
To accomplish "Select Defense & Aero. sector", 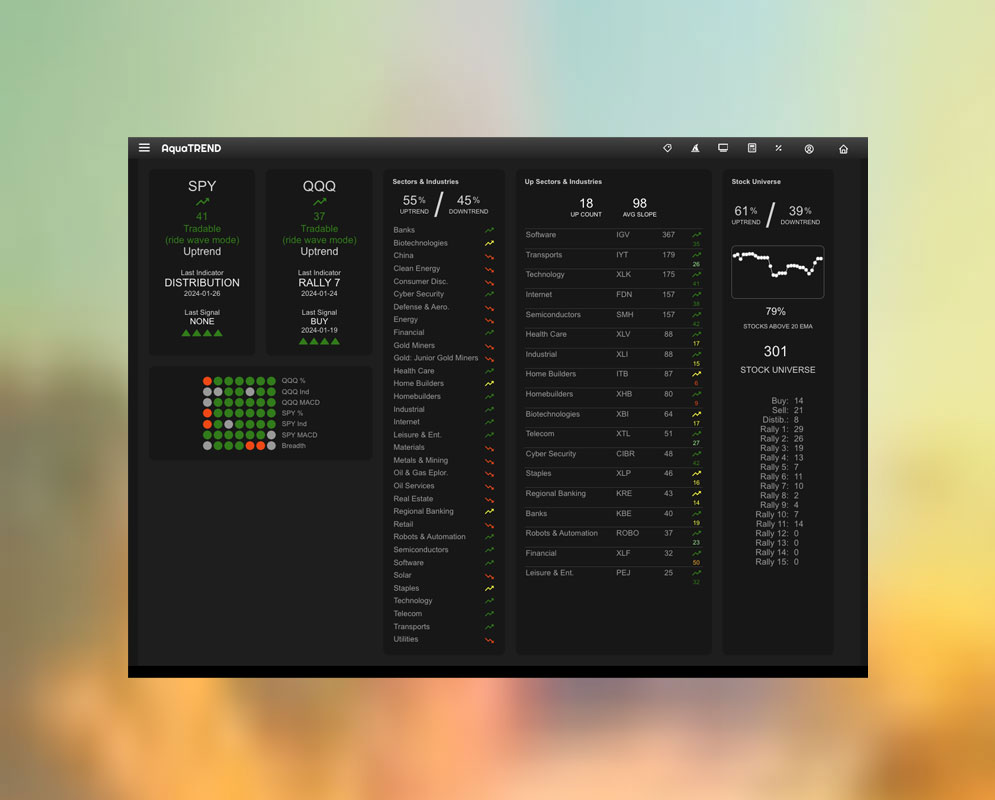I will [421, 307].
